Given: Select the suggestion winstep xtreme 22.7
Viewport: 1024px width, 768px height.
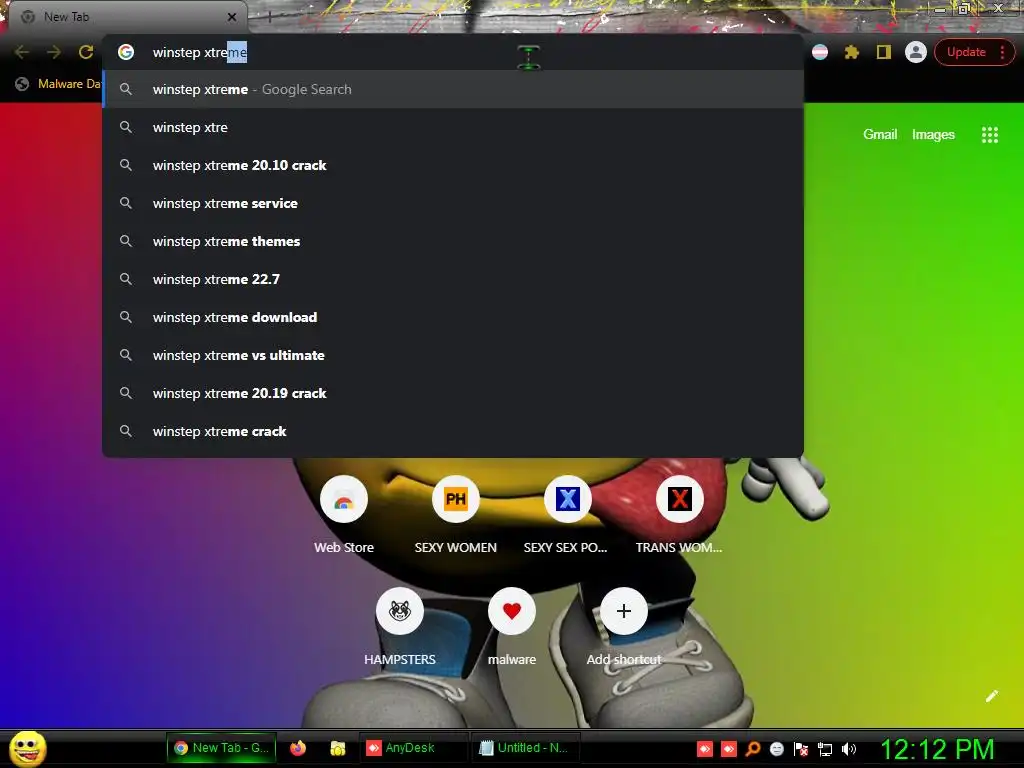Looking at the screenshot, I should pyautogui.click(x=453, y=279).
